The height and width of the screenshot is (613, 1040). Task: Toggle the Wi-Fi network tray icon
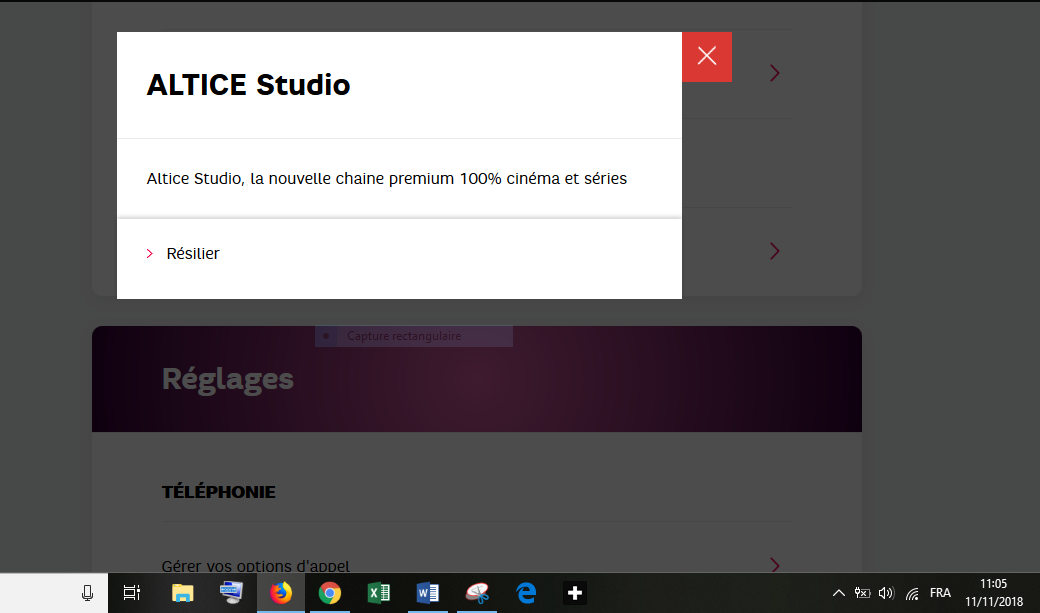tap(911, 592)
